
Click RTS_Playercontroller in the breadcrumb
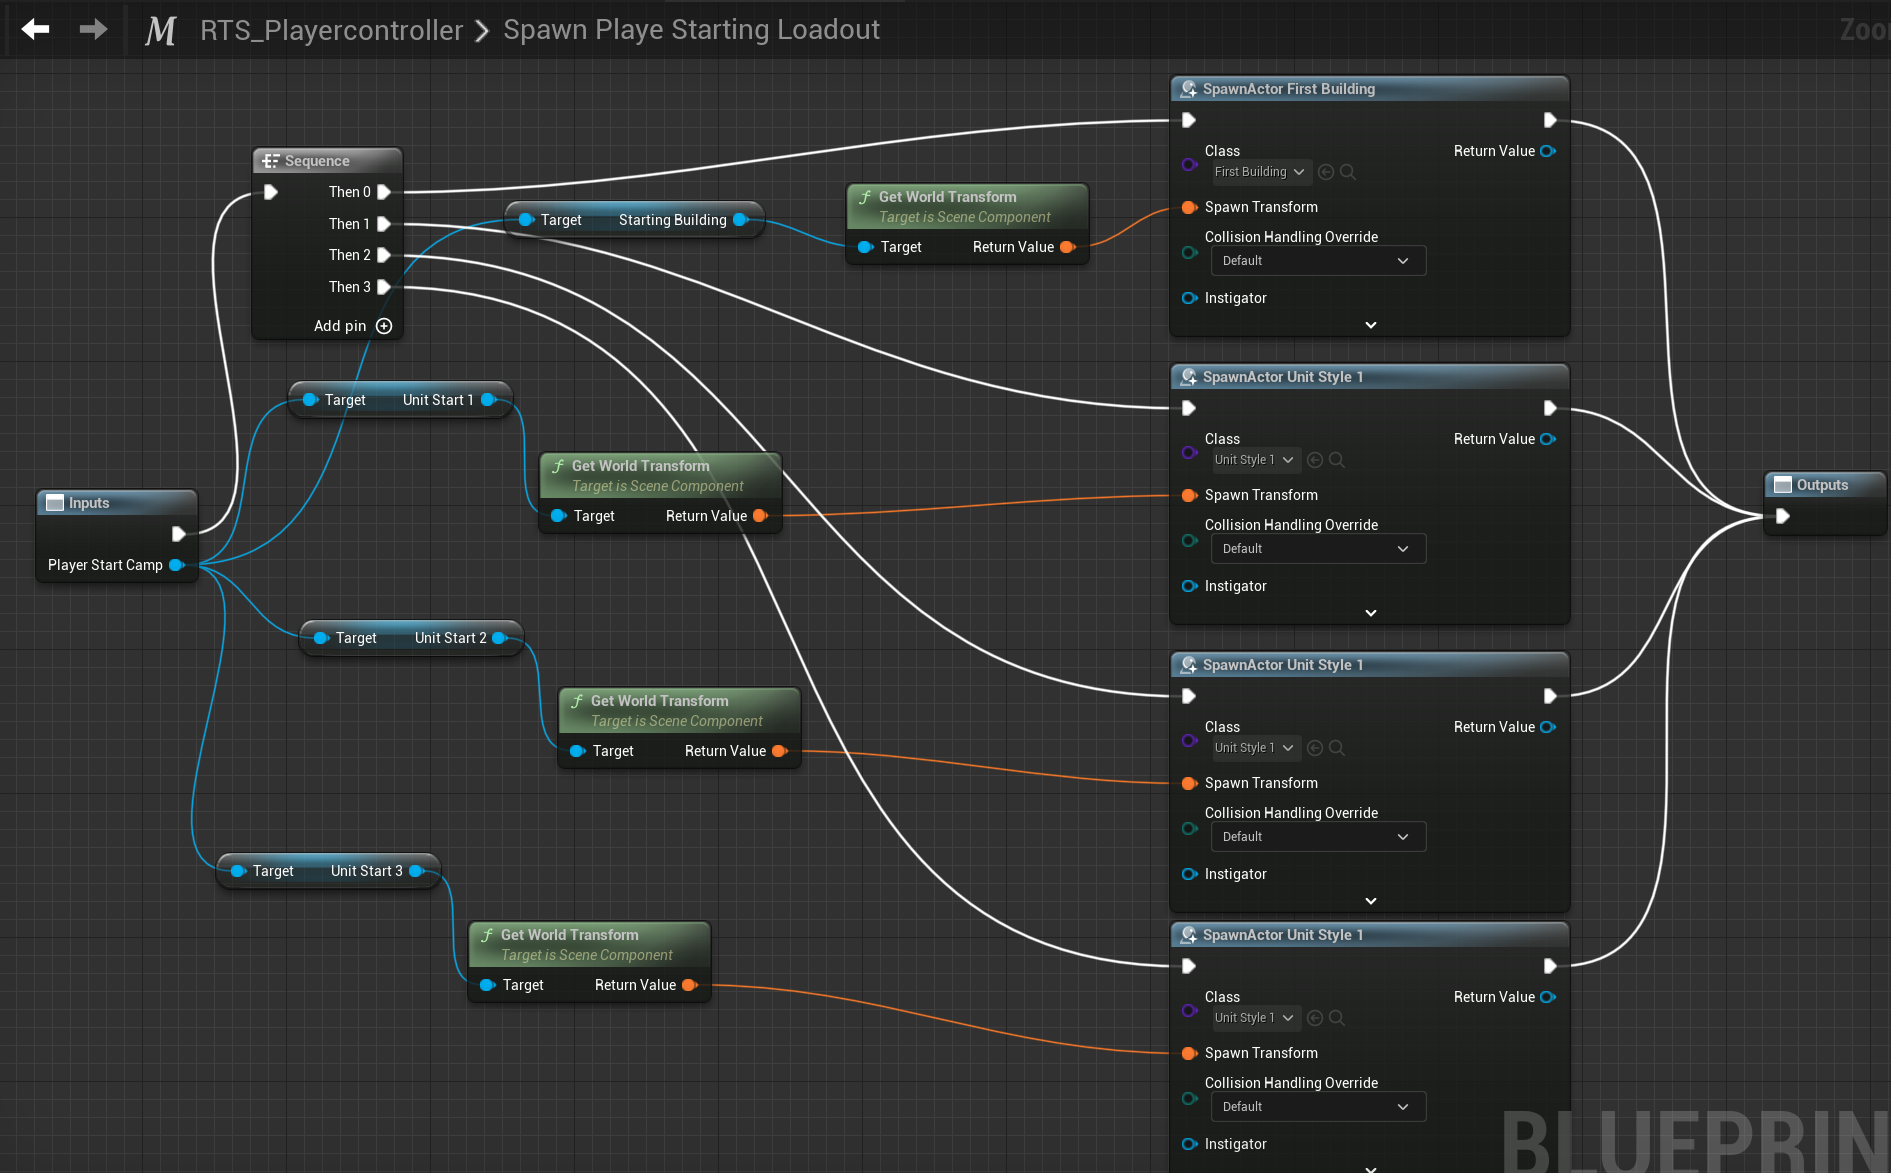[x=331, y=30]
